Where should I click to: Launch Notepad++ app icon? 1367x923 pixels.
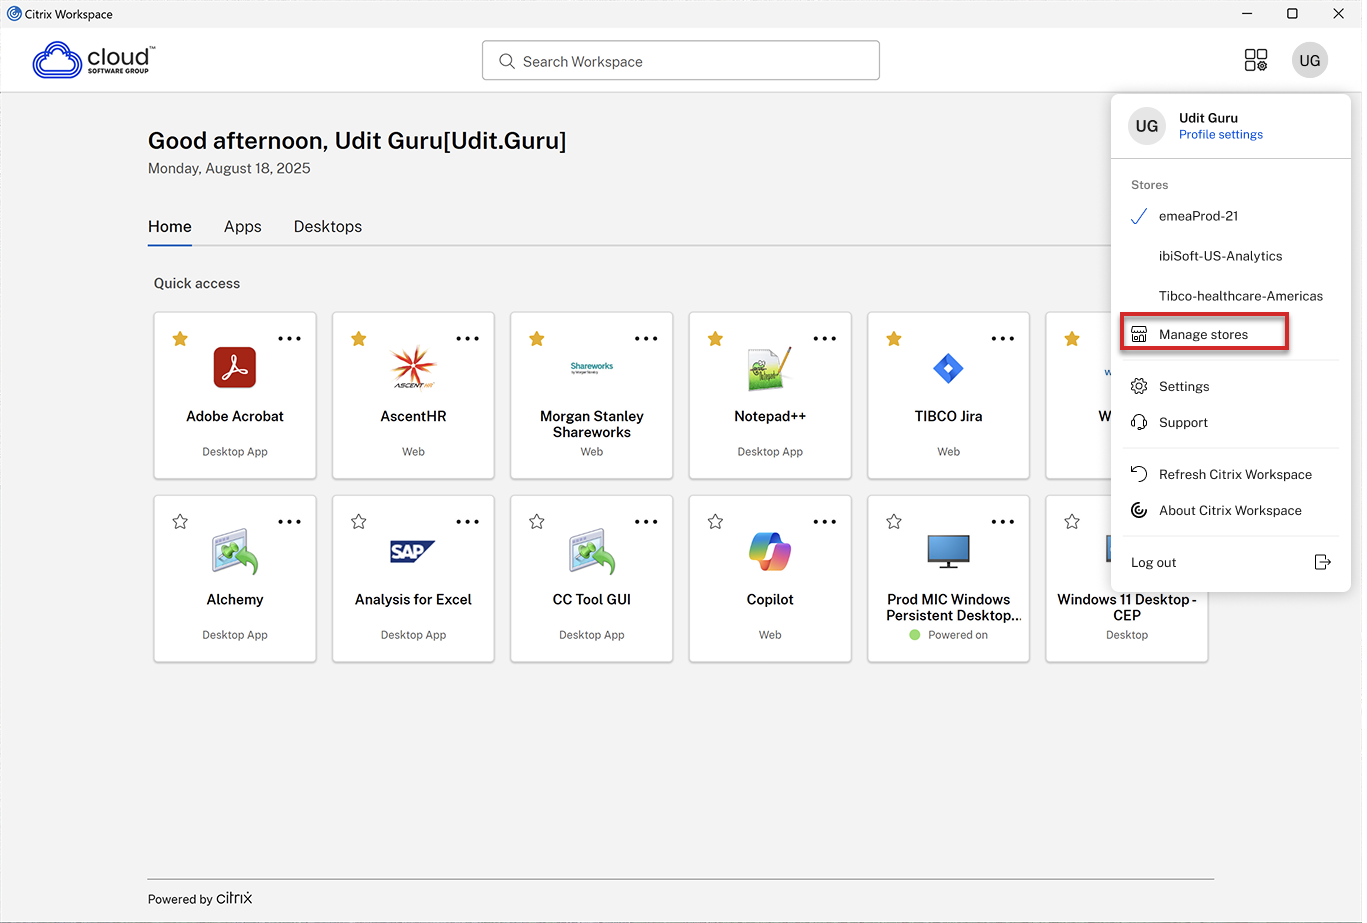[770, 368]
